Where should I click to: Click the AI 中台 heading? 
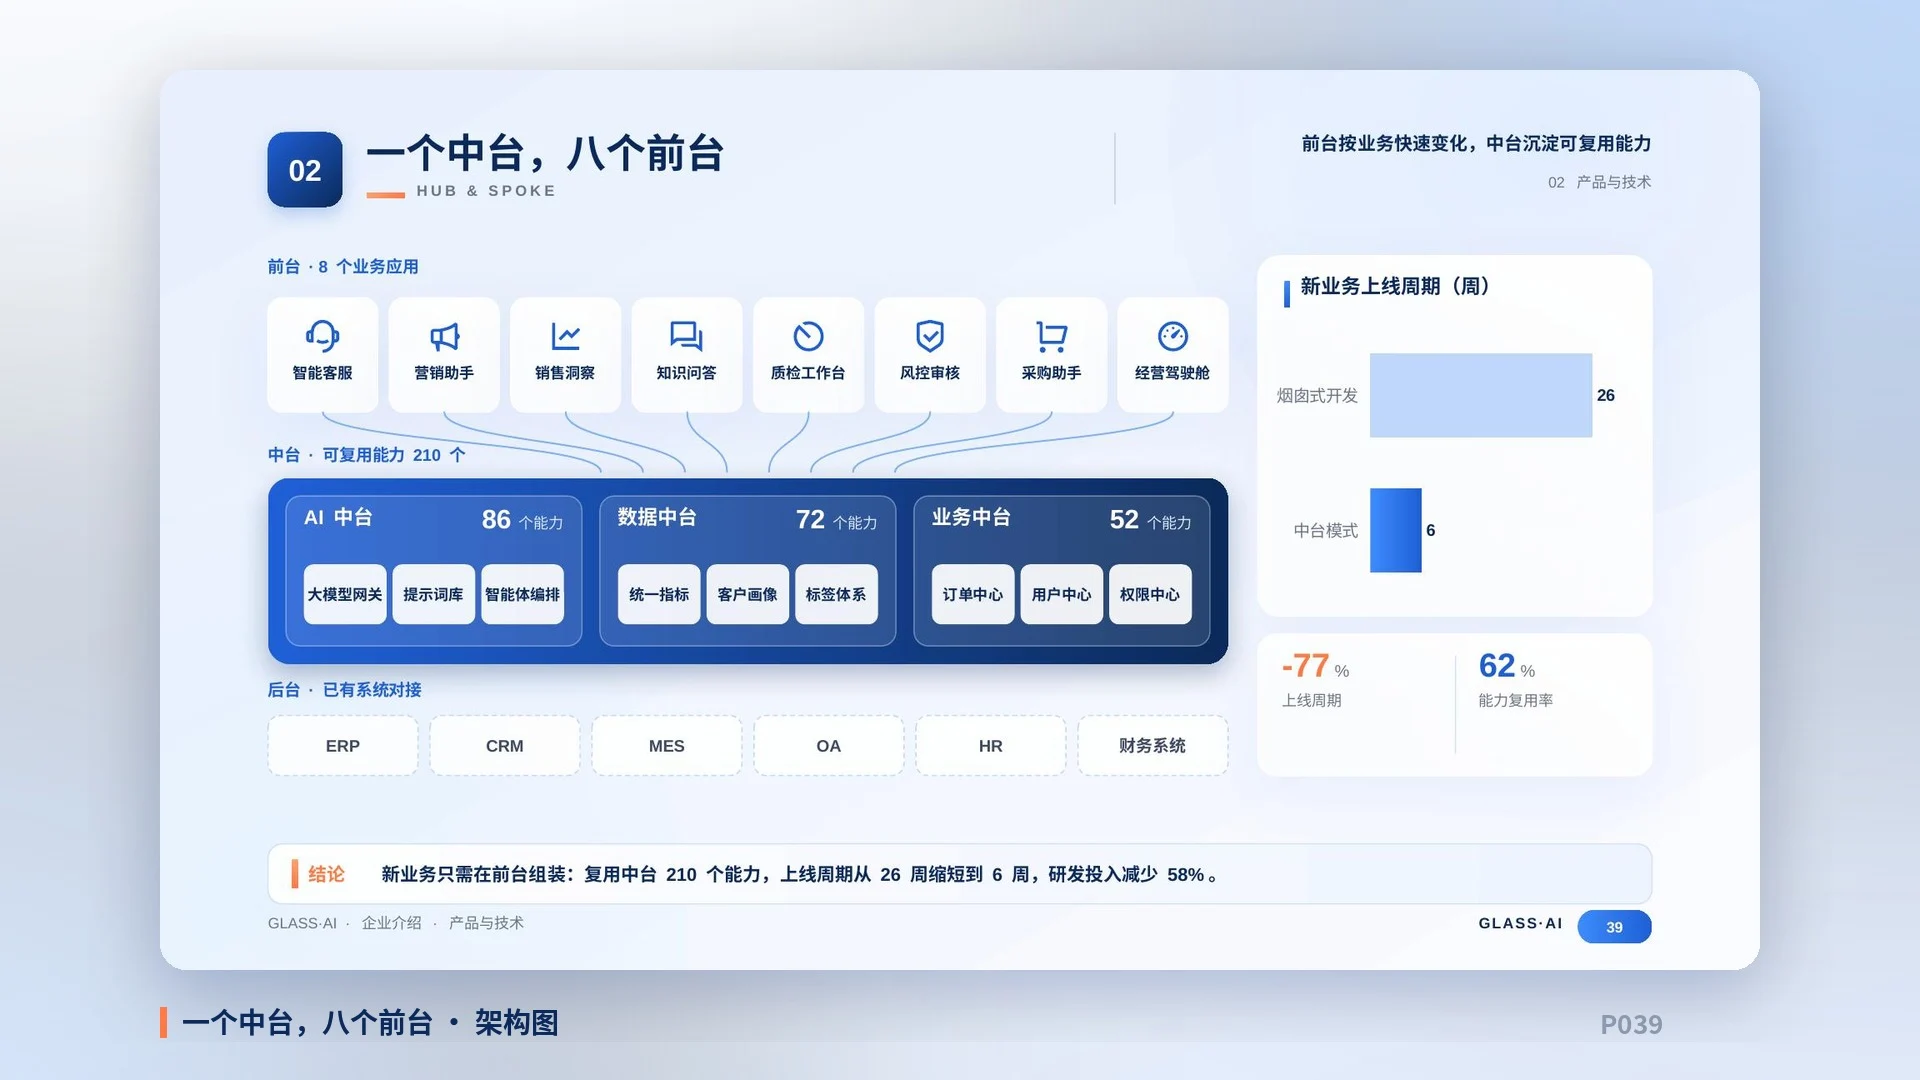tap(338, 517)
